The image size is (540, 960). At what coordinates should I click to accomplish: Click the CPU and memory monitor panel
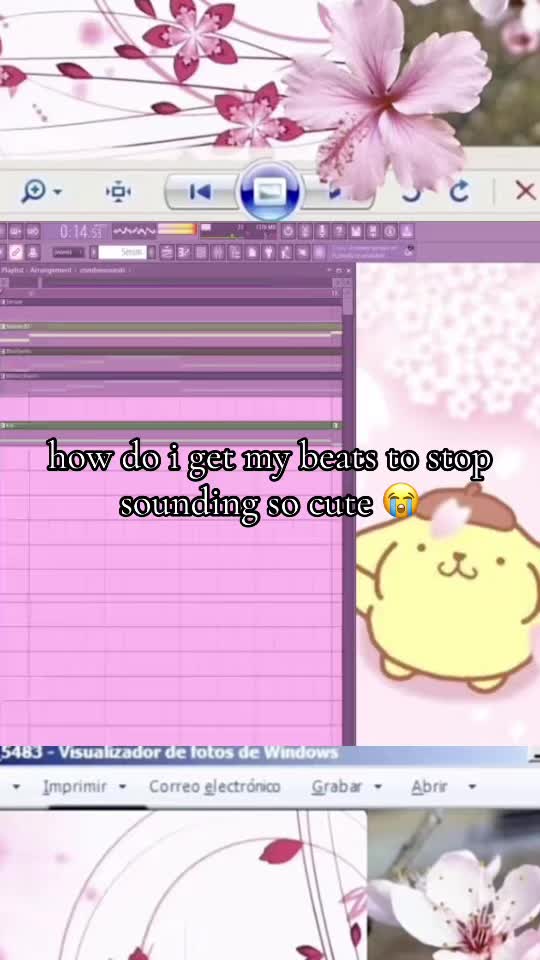tap(238, 231)
